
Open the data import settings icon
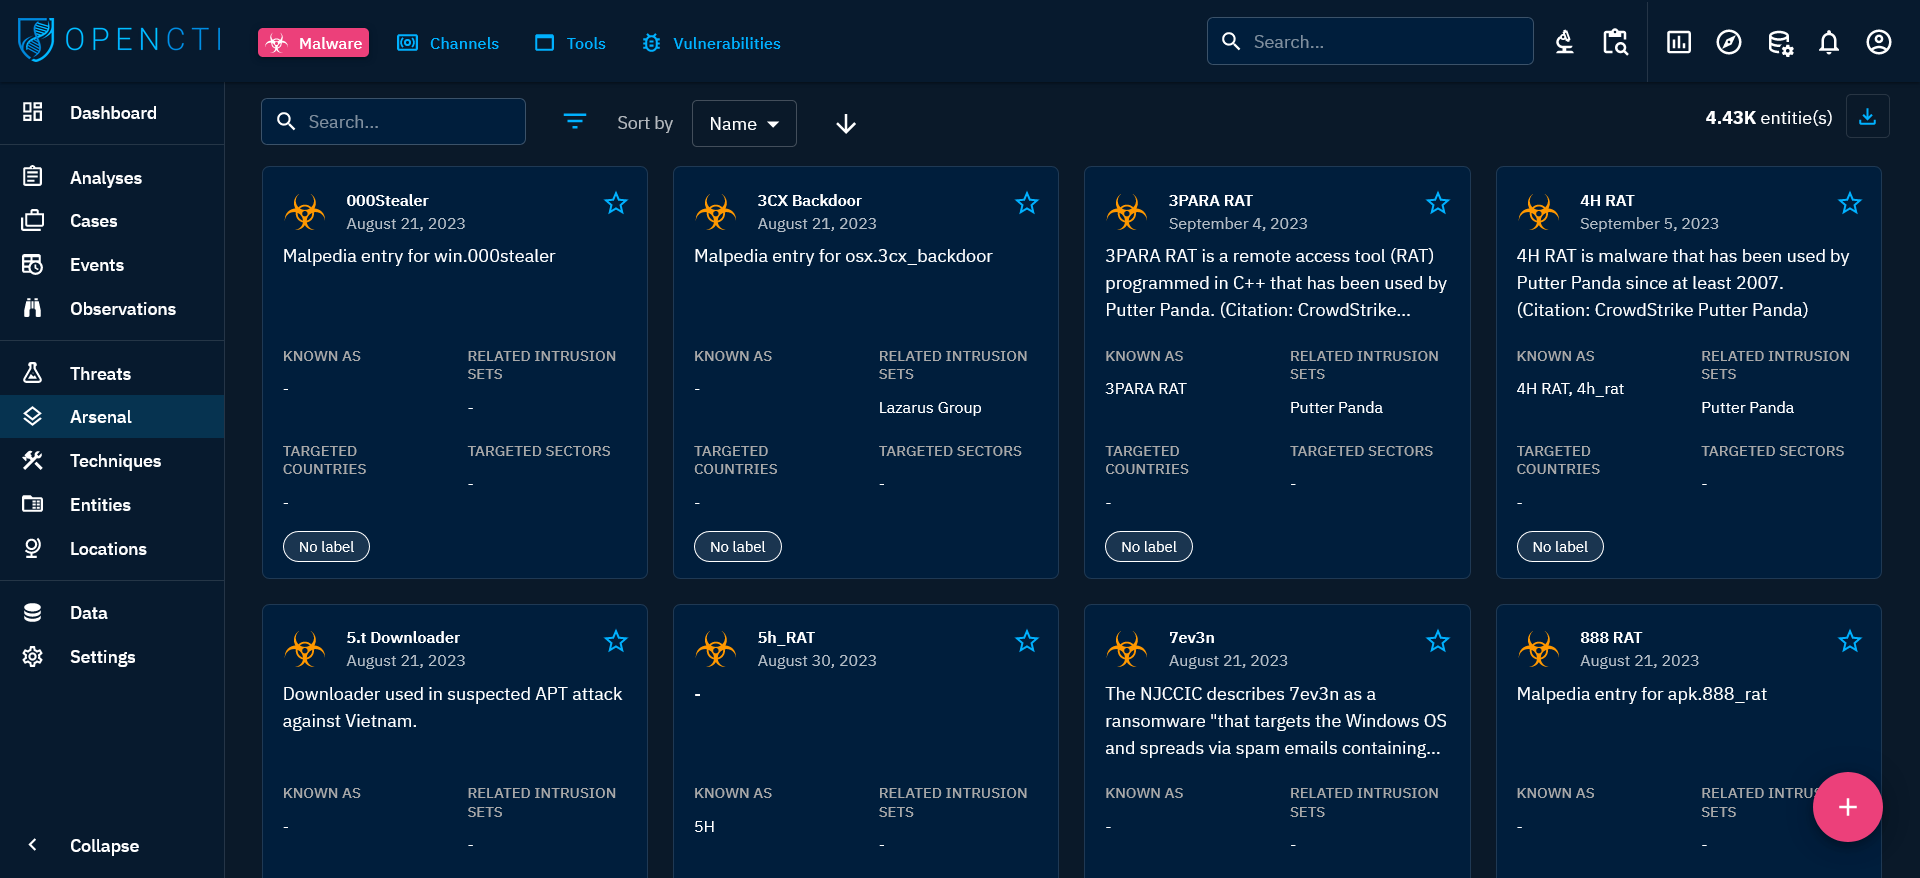click(x=1779, y=42)
